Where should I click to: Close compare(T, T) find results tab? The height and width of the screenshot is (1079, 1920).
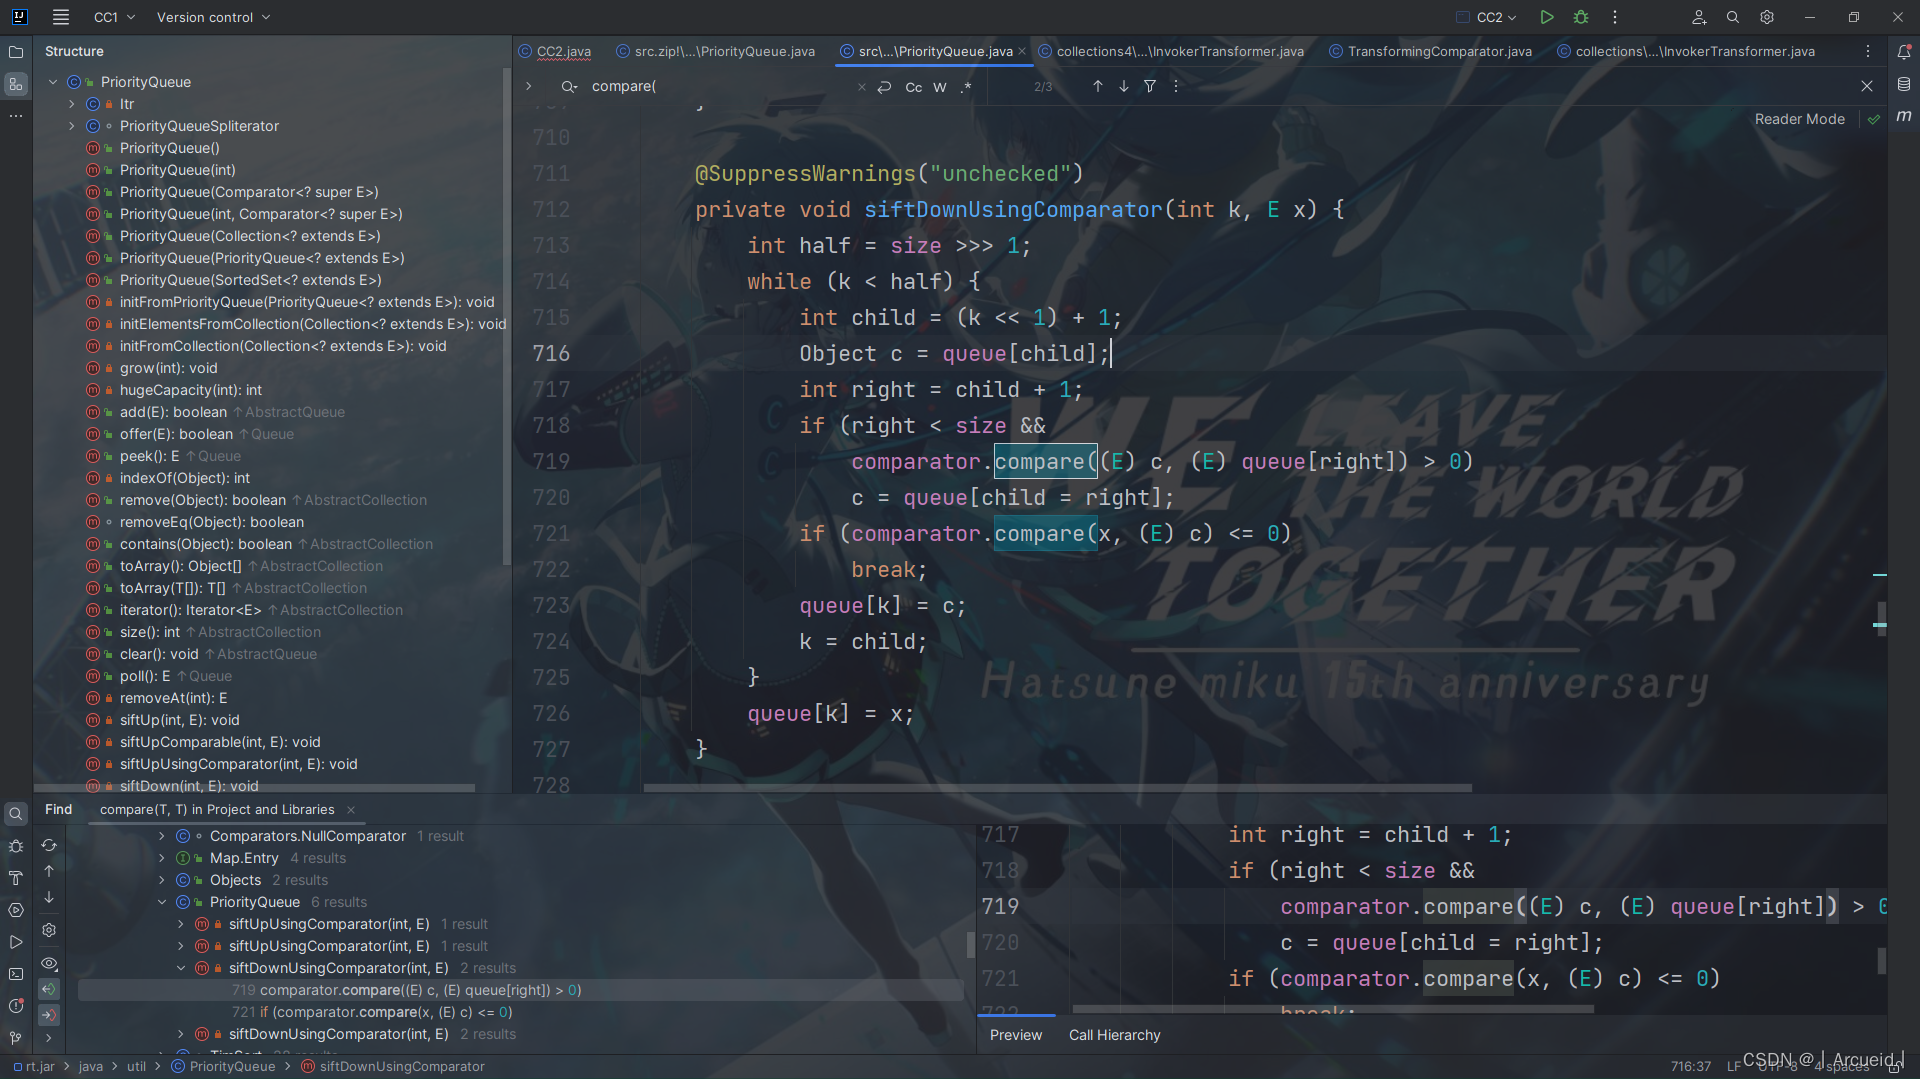pos(351,810)
